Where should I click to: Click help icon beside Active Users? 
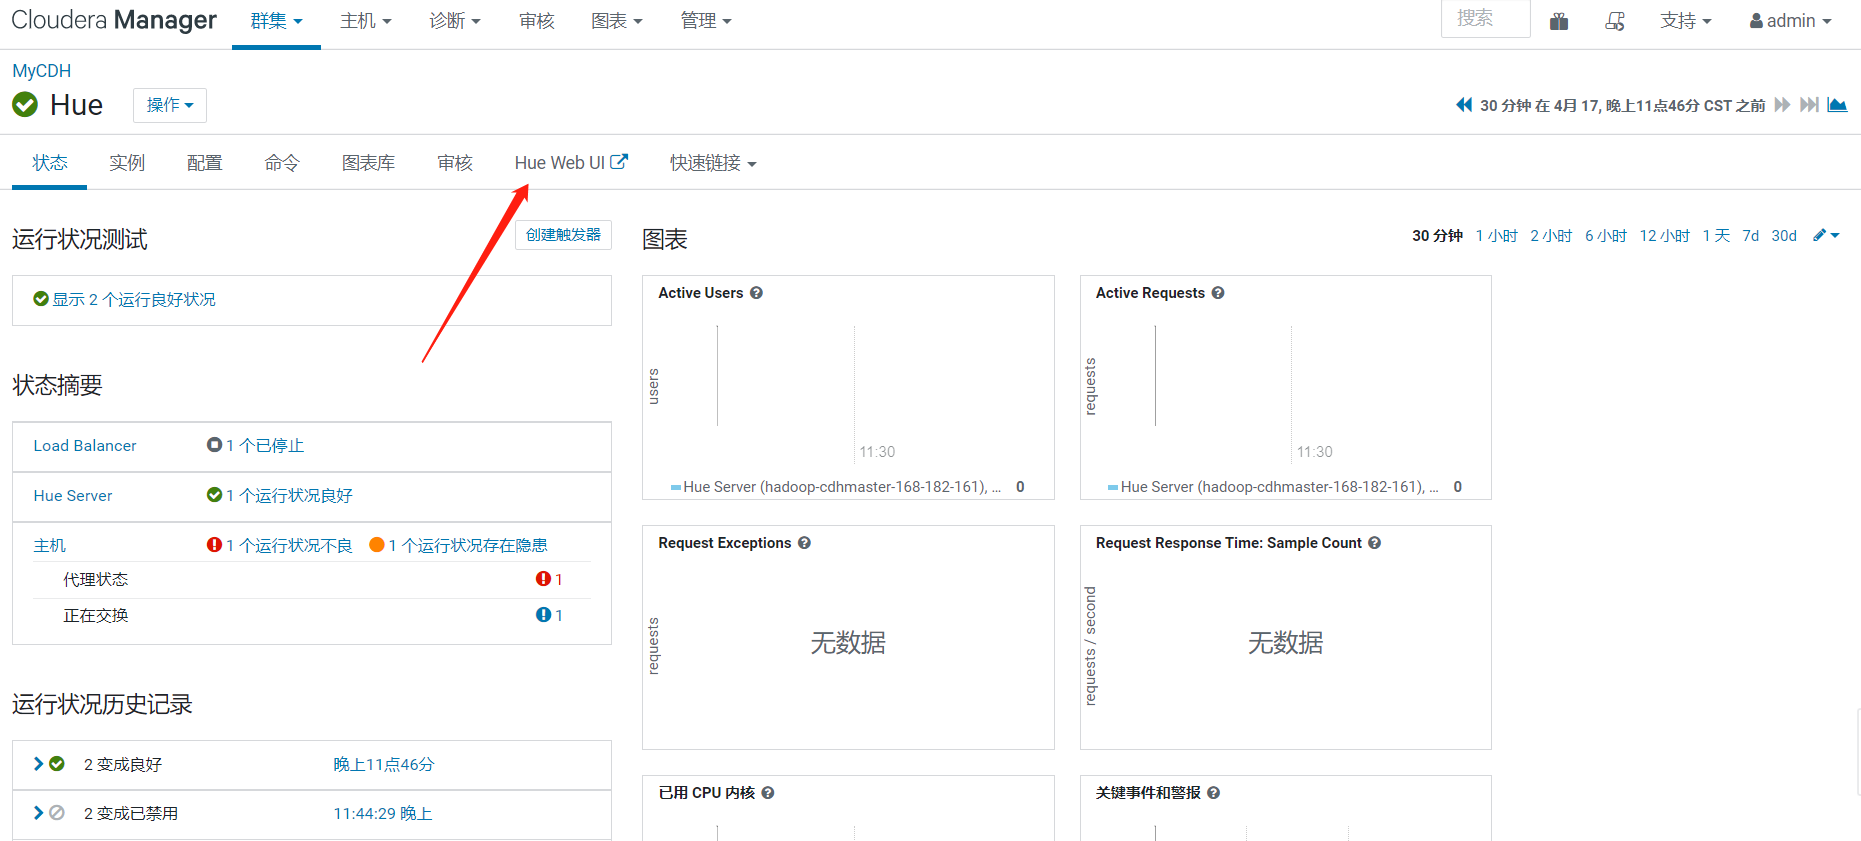[756, 293]
